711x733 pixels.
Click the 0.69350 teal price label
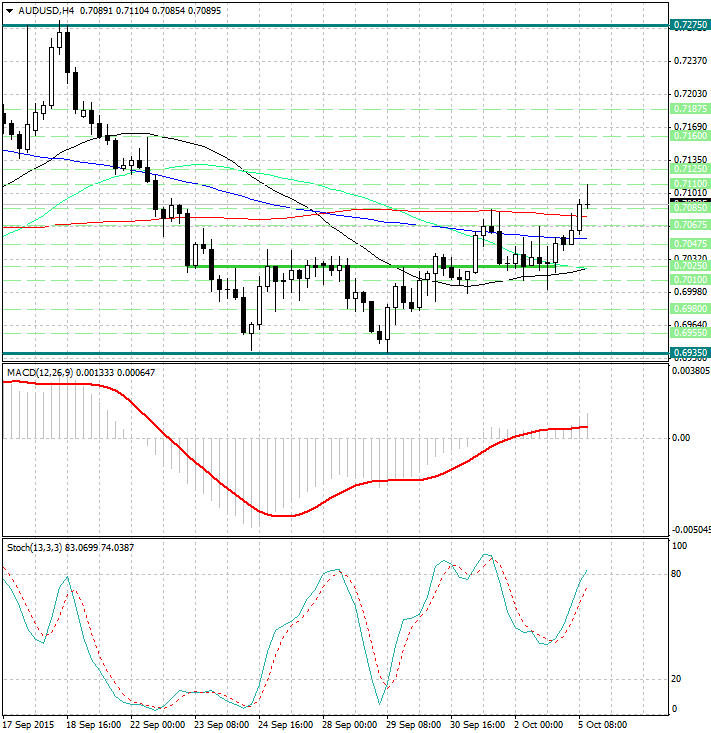[688, 353]
